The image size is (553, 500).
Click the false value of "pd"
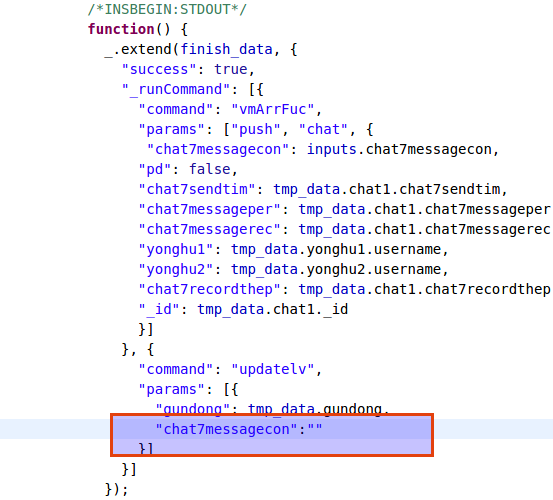click(210, 170)
